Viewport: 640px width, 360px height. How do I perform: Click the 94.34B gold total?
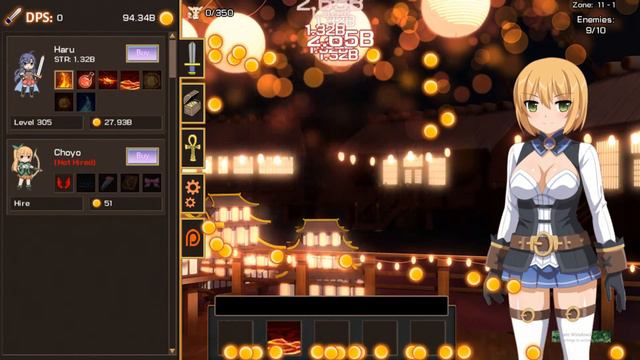click(x=139, y=18)
